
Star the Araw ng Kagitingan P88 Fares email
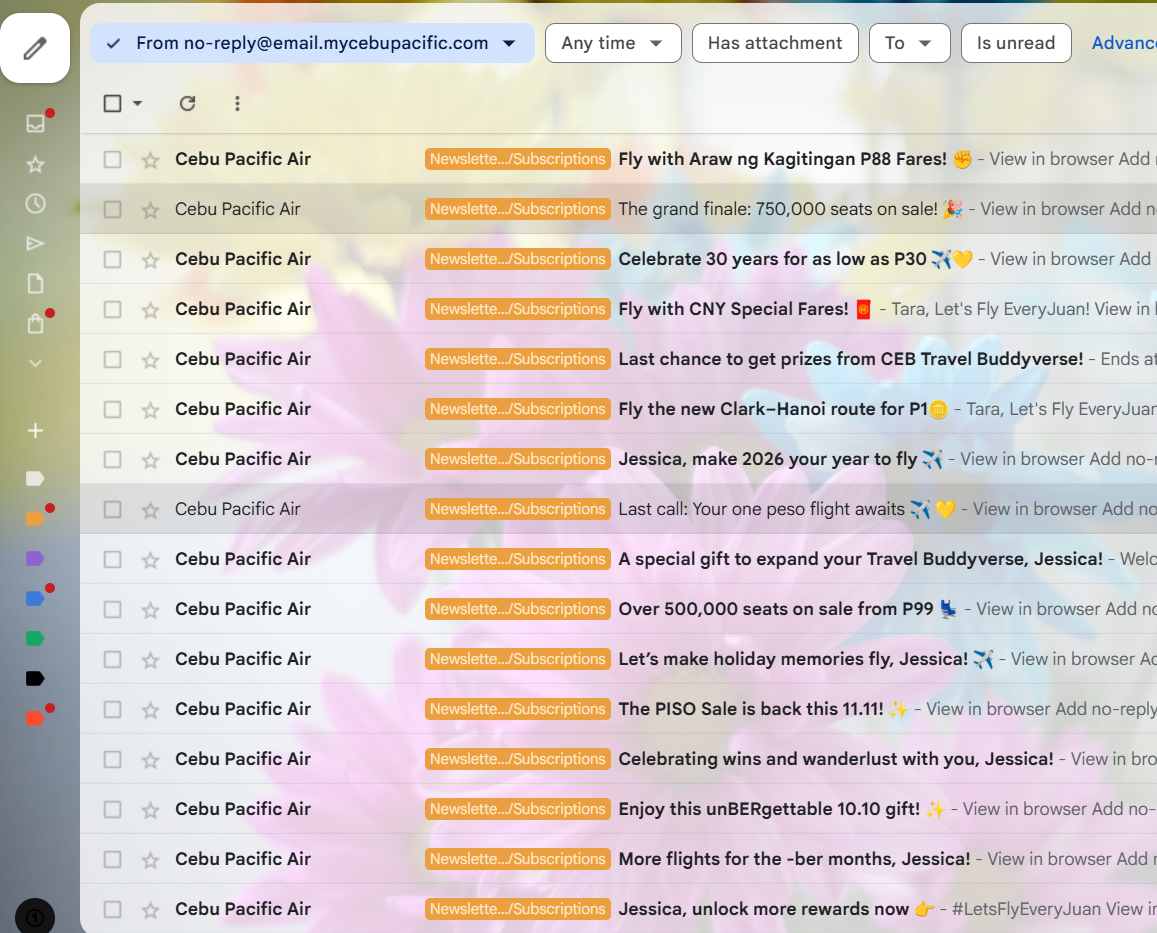(x=151, y=159)
